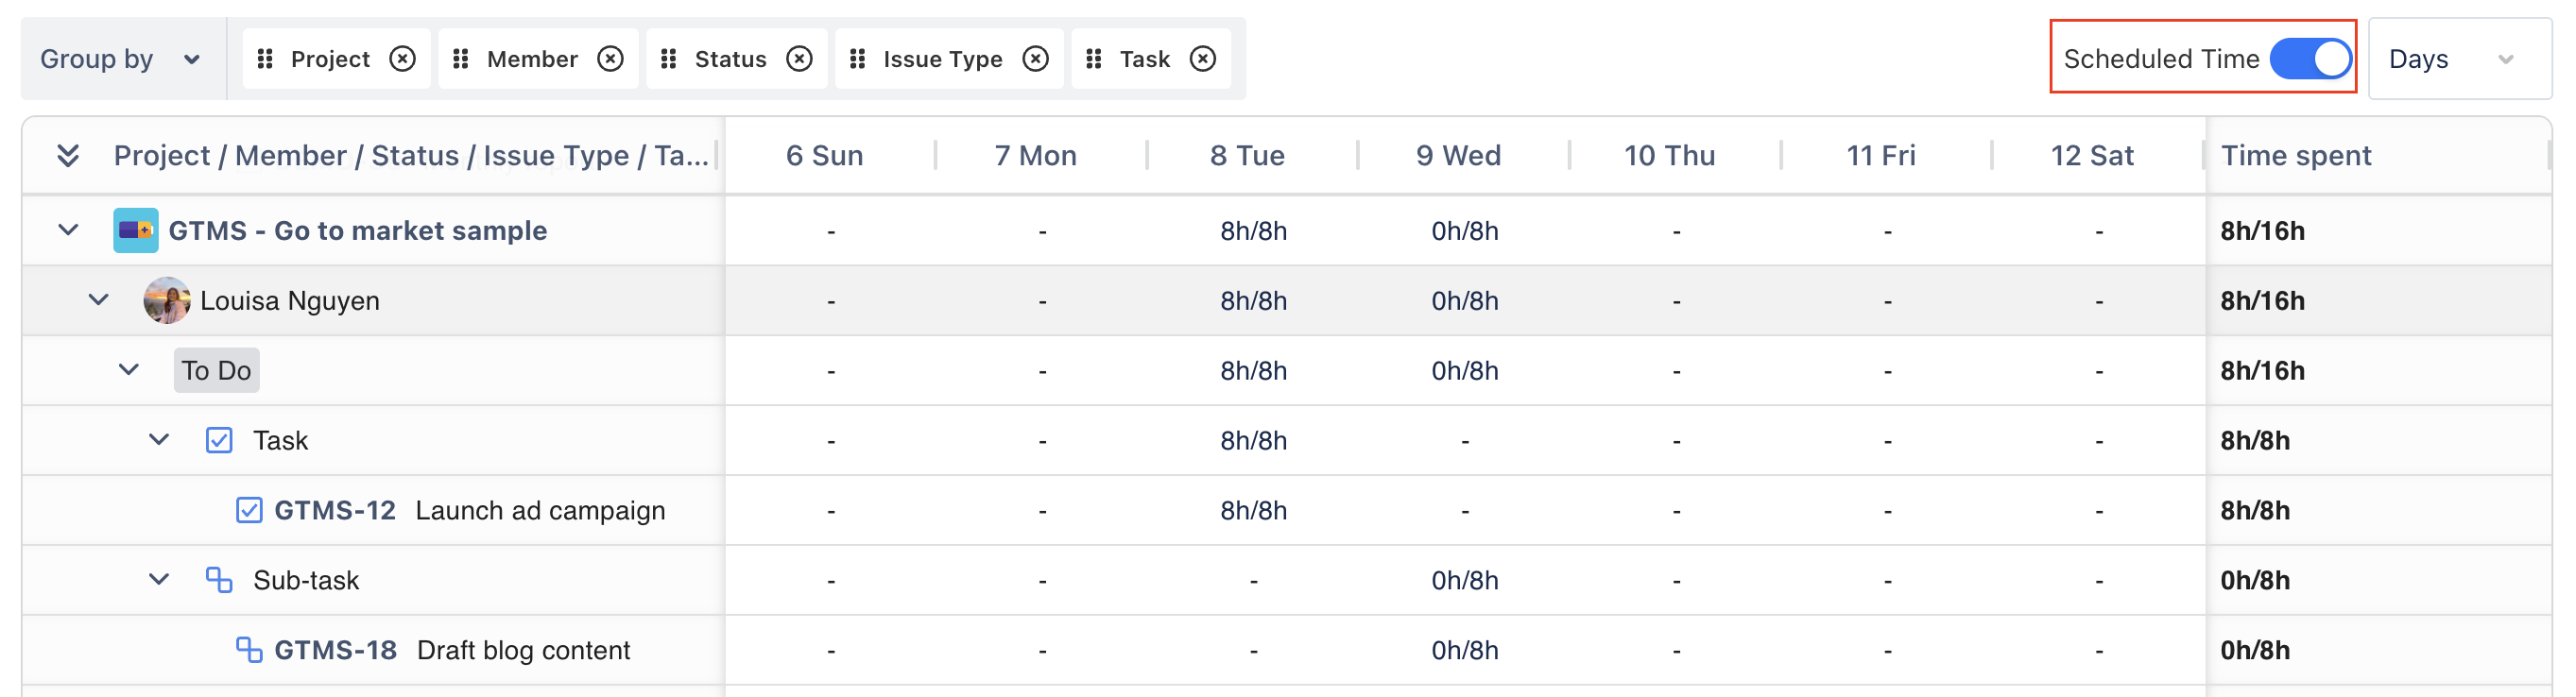This screenshot has height=697, width=2576.
Task: Collapse the Louisa Nguyen member row
Action: click(98, 299)
